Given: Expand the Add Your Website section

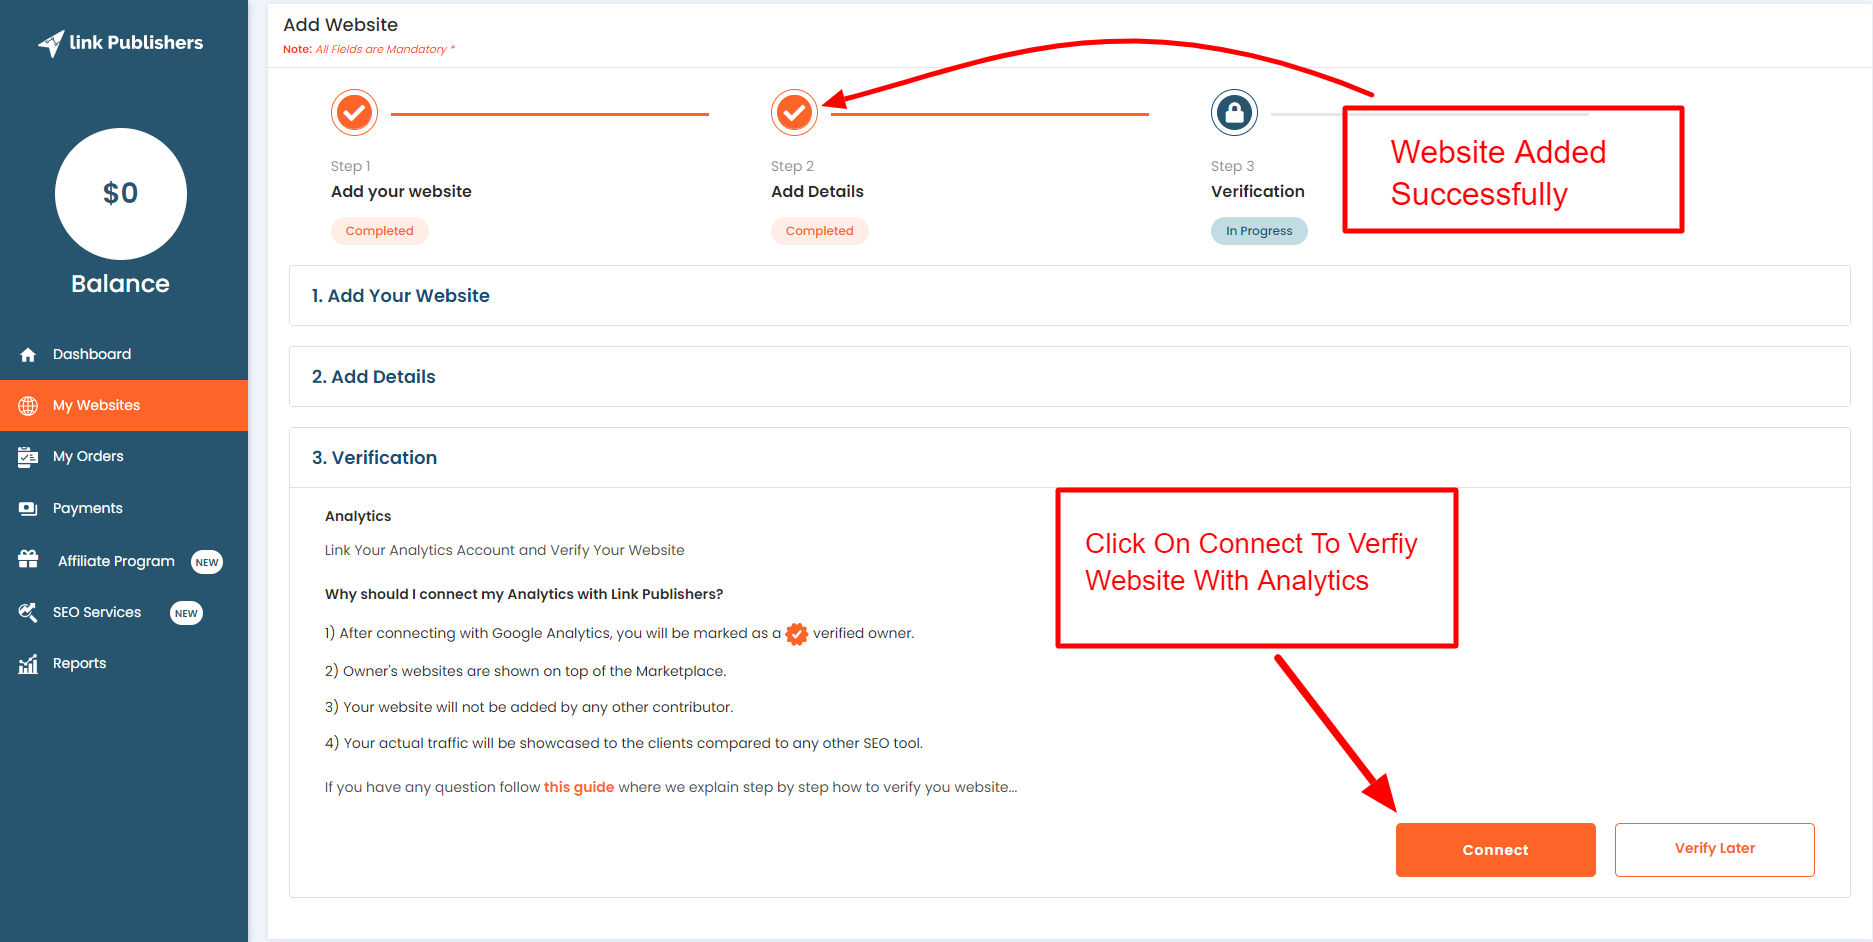Looking at the screenshot, I should point(402,295).
